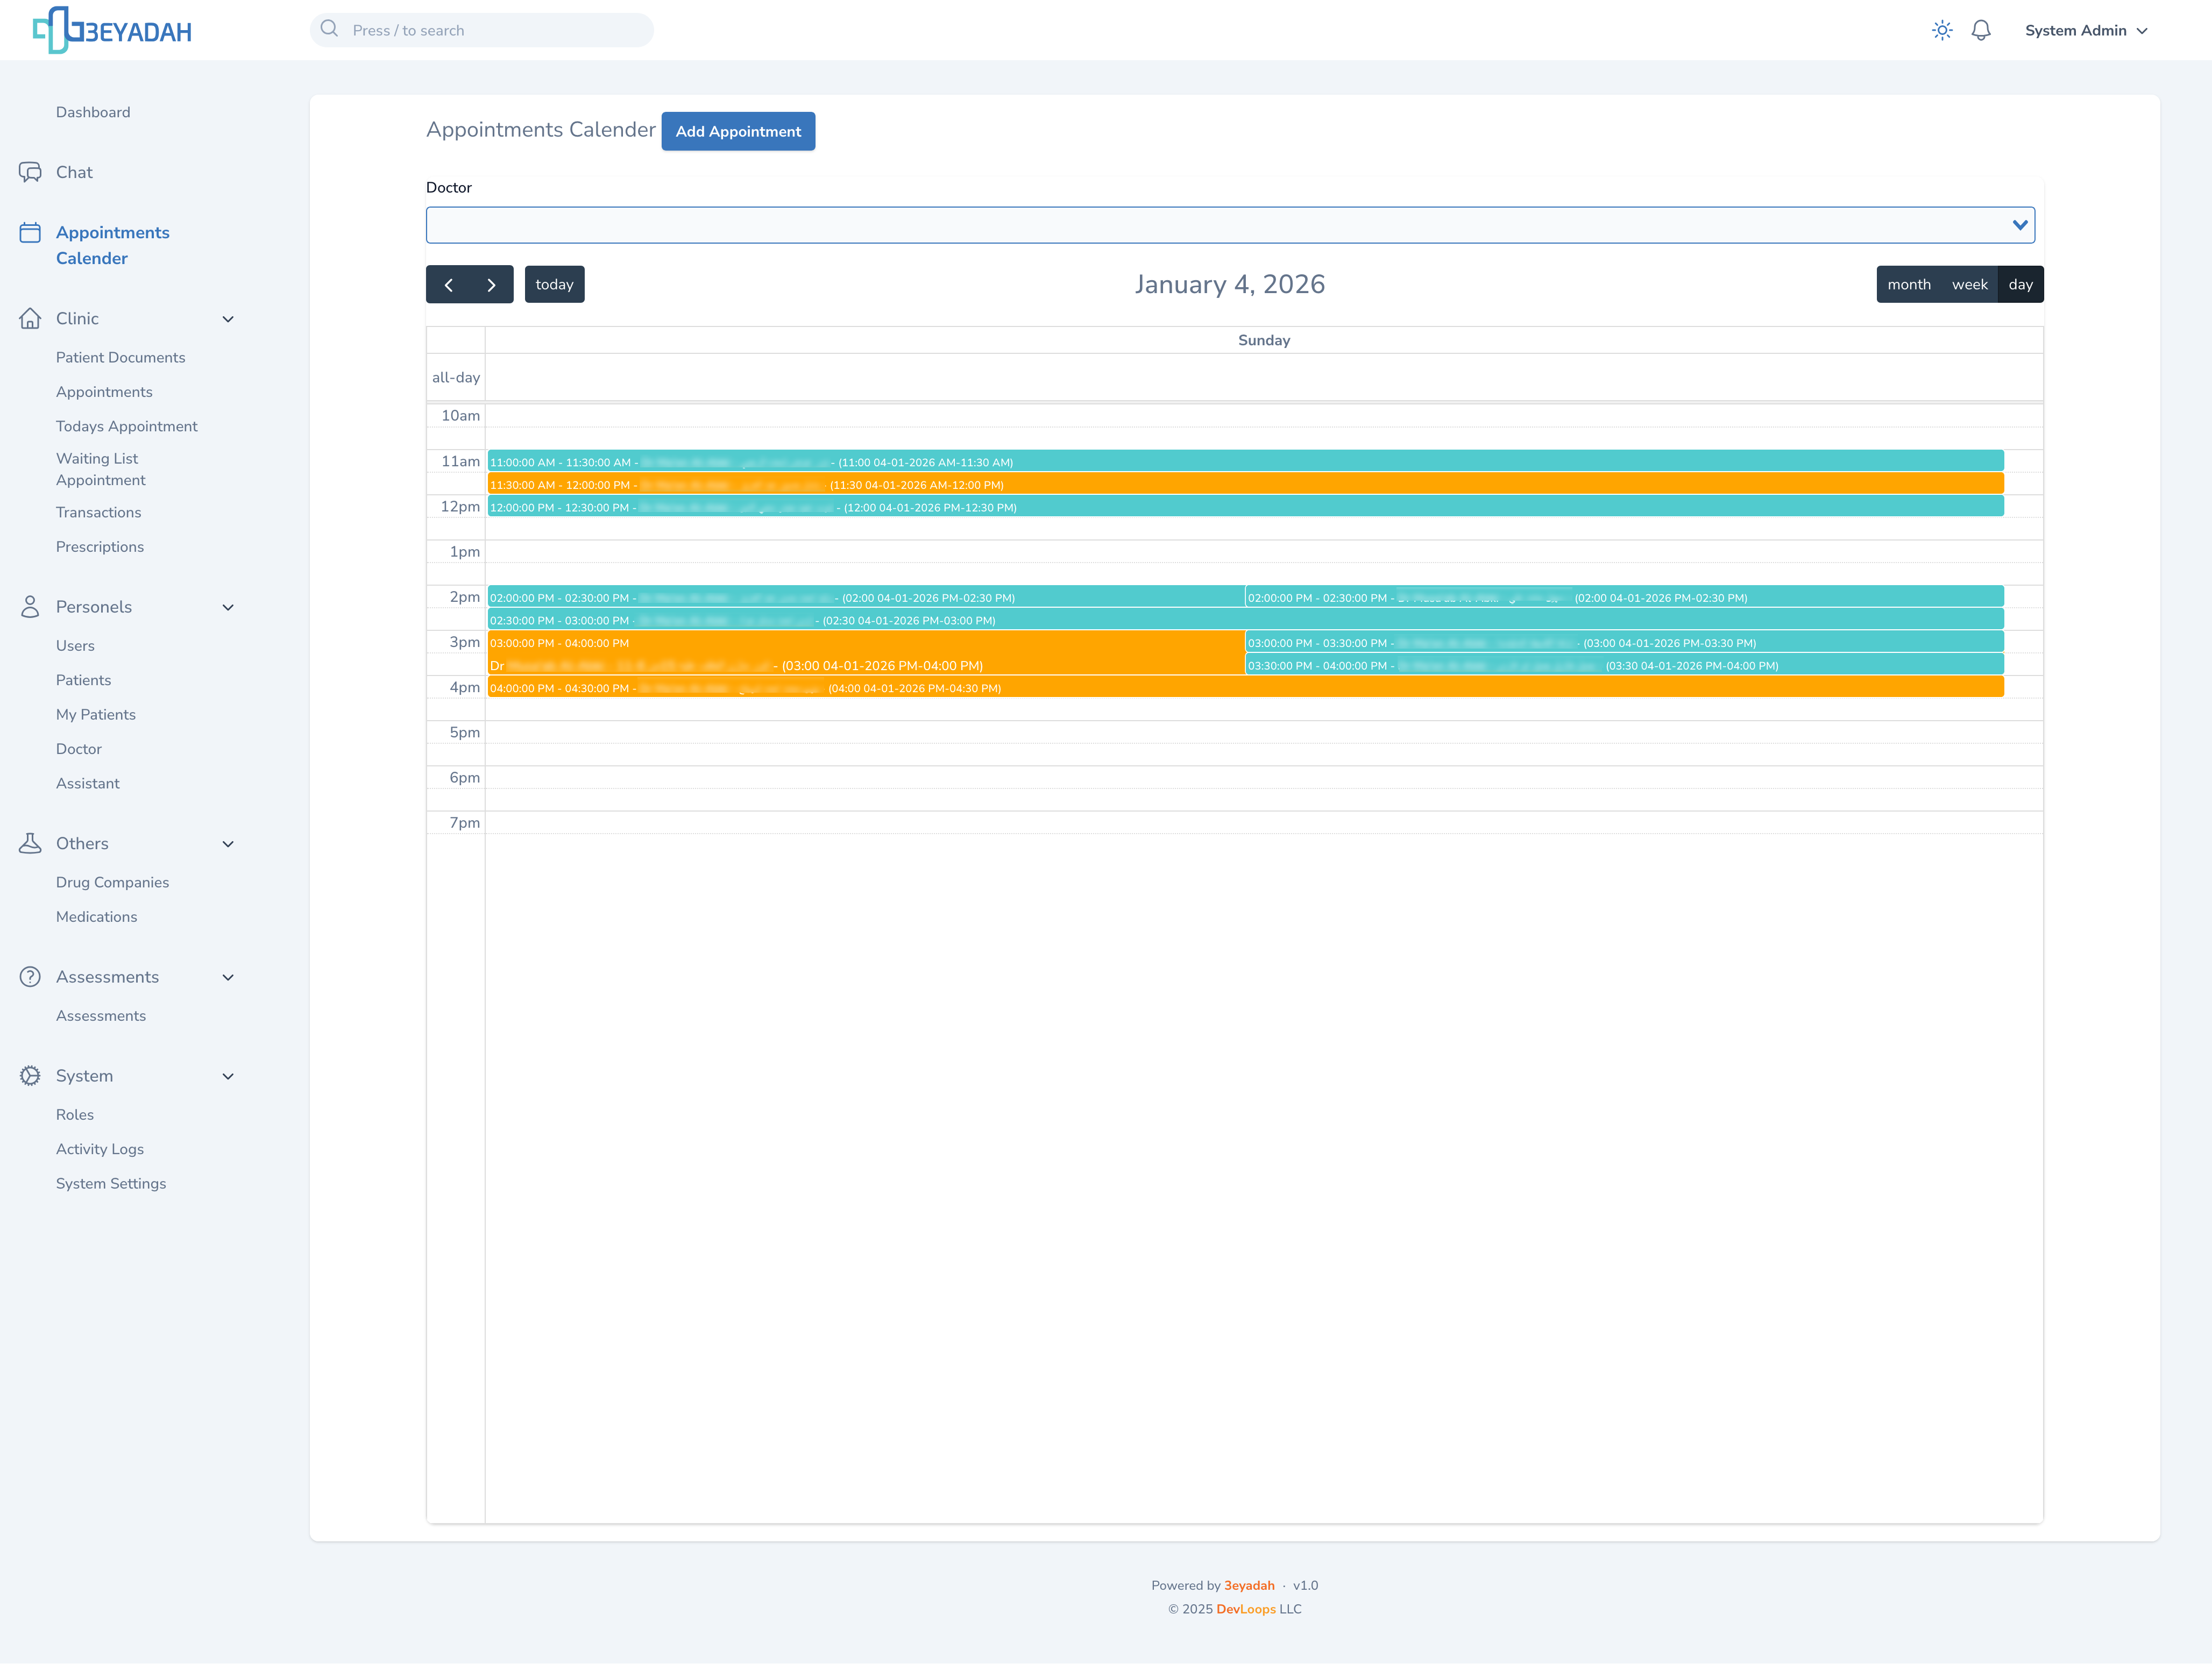Click the System gear icon
This screenshot has width=2212, height=1664.
(x=30, y=1076)
